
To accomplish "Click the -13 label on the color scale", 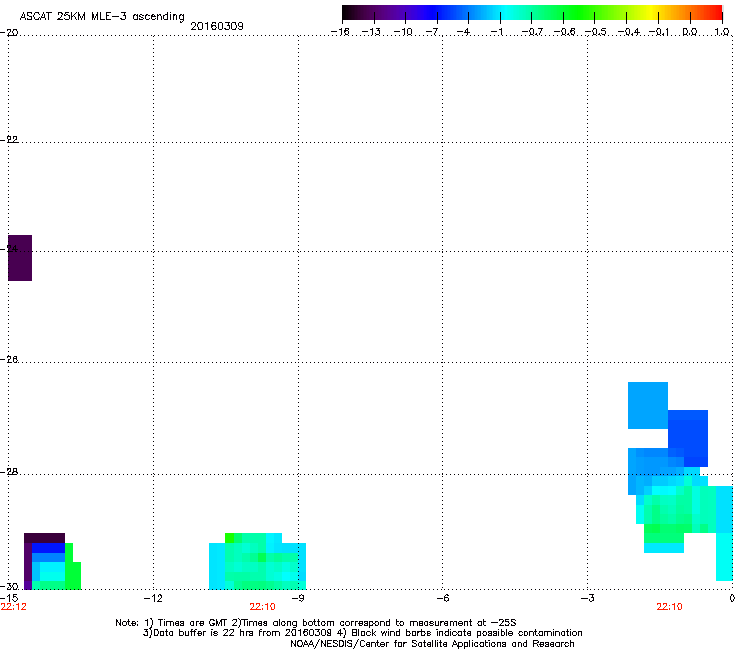I will (x=371, y=32).
